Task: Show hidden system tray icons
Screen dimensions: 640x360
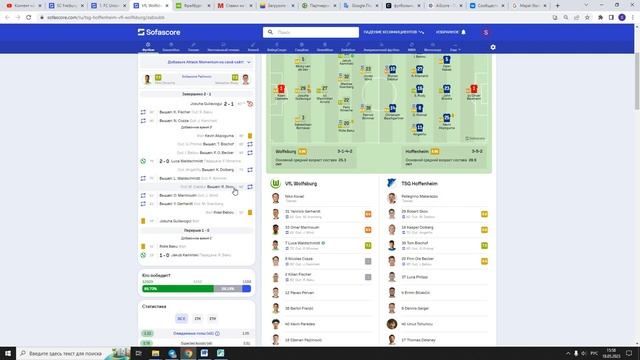Action: click(568, 353)
